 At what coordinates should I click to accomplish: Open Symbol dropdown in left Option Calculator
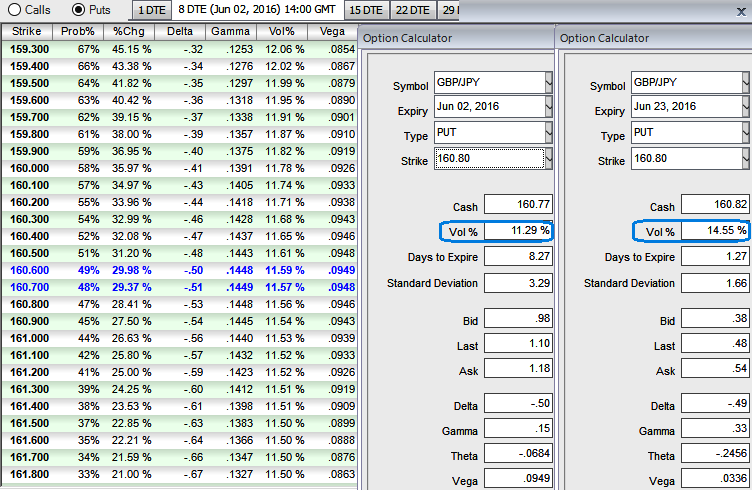[x=549, y=82]
